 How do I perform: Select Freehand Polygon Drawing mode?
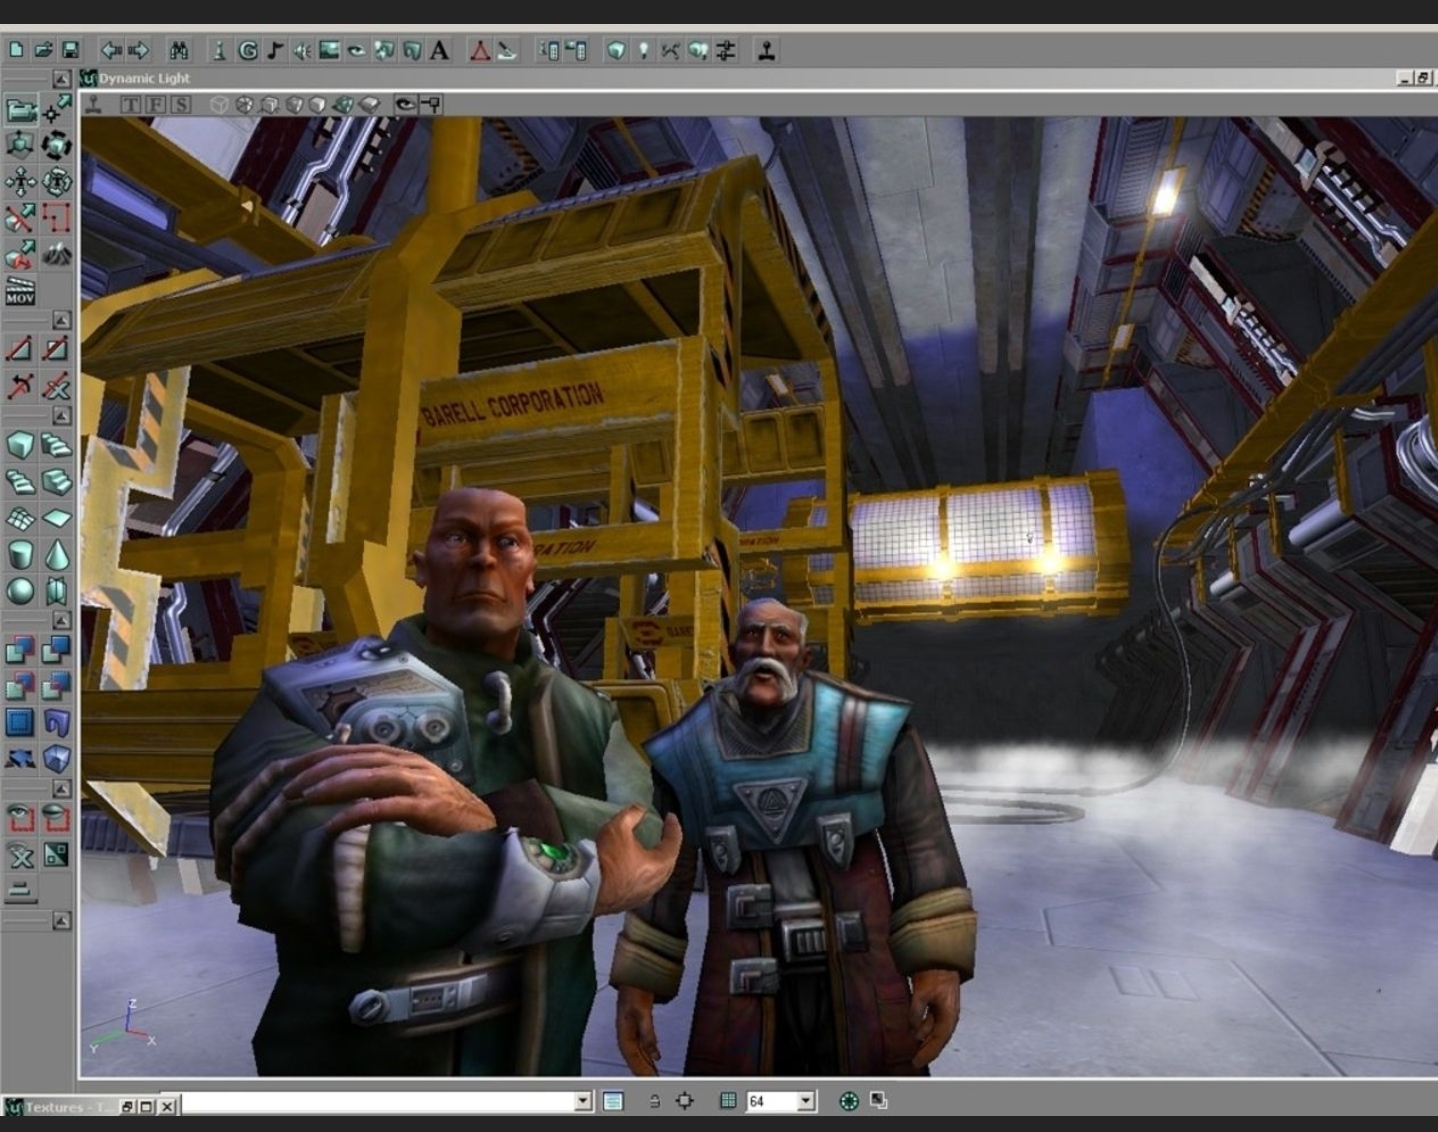tap(57, 217)
